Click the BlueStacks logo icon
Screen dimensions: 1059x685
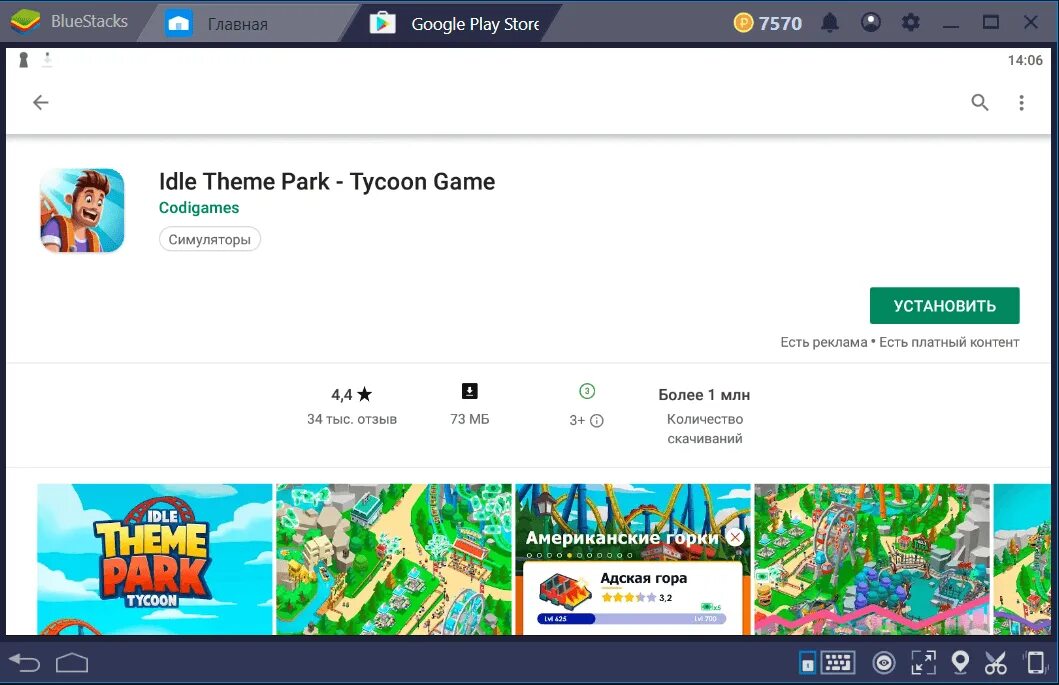tap(25, 22)
